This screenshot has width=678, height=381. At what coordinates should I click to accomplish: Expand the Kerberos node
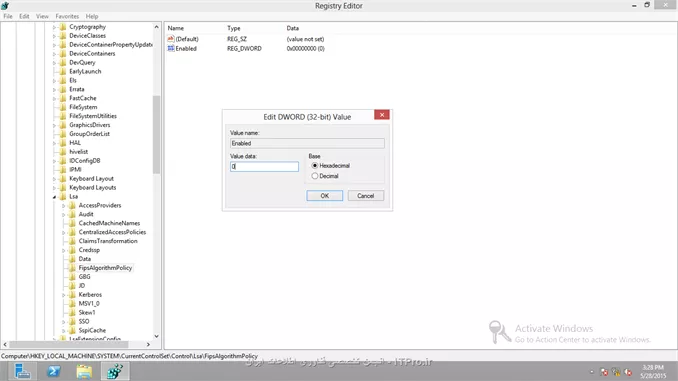pos(64,295)
